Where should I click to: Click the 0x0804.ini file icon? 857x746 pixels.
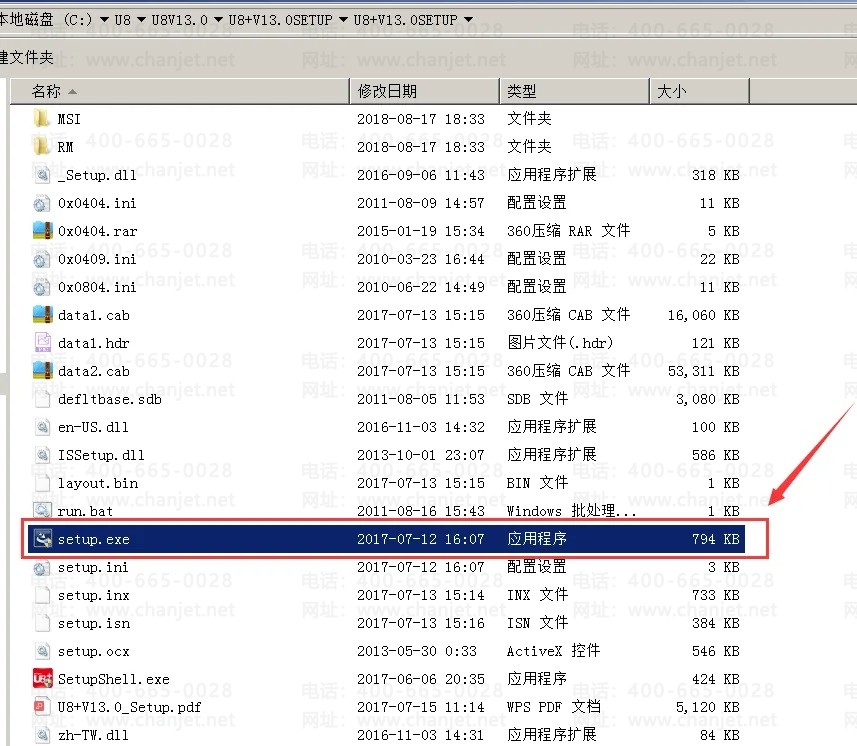(x=42, y=287)
